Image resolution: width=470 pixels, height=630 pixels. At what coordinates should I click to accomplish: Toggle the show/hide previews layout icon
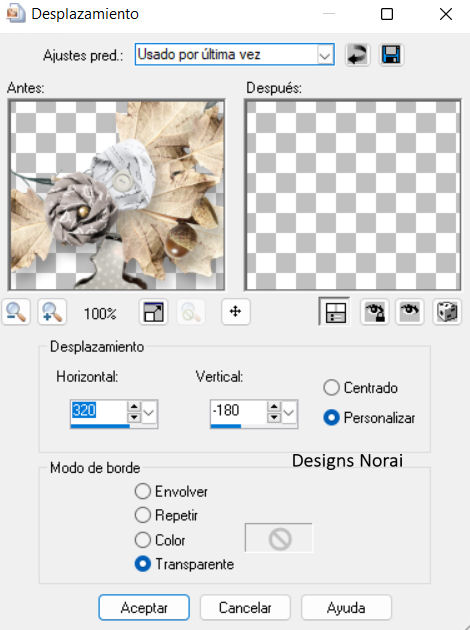click(x=334, y=312)
